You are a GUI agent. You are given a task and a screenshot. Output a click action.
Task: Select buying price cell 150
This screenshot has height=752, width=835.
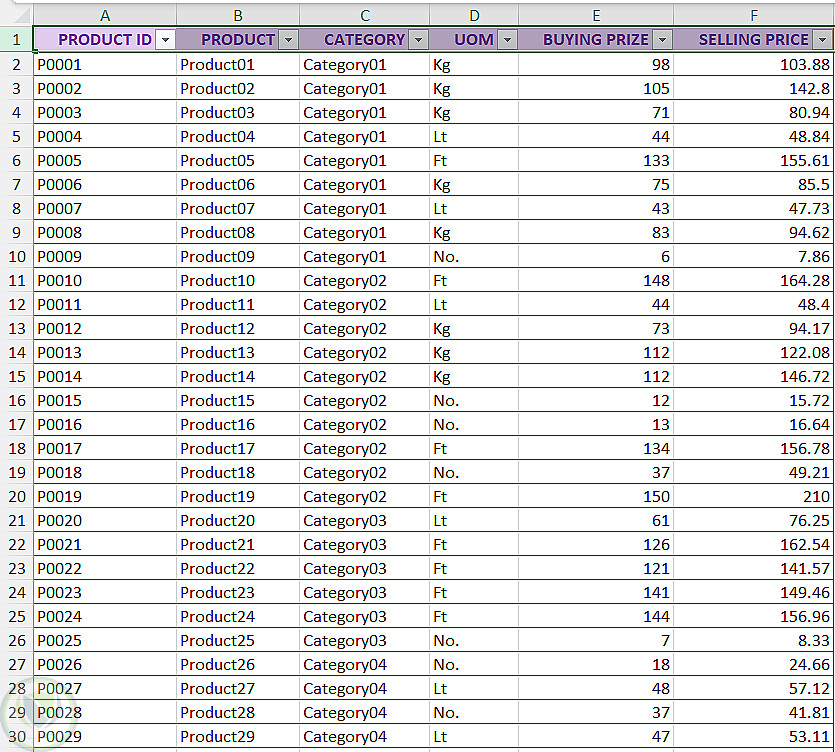coord(596,496)
